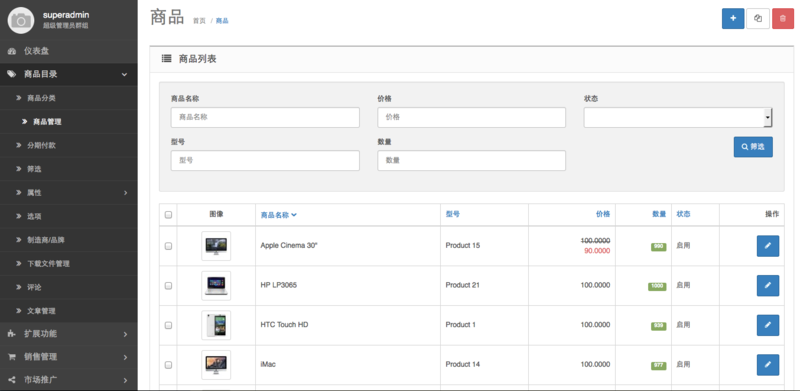Click the blue 筛选 filter button

point(753,146)
